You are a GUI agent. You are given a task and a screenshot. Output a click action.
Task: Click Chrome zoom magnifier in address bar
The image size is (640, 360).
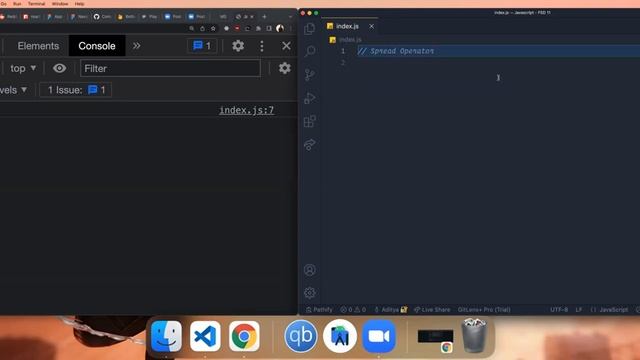coord(191,28)
